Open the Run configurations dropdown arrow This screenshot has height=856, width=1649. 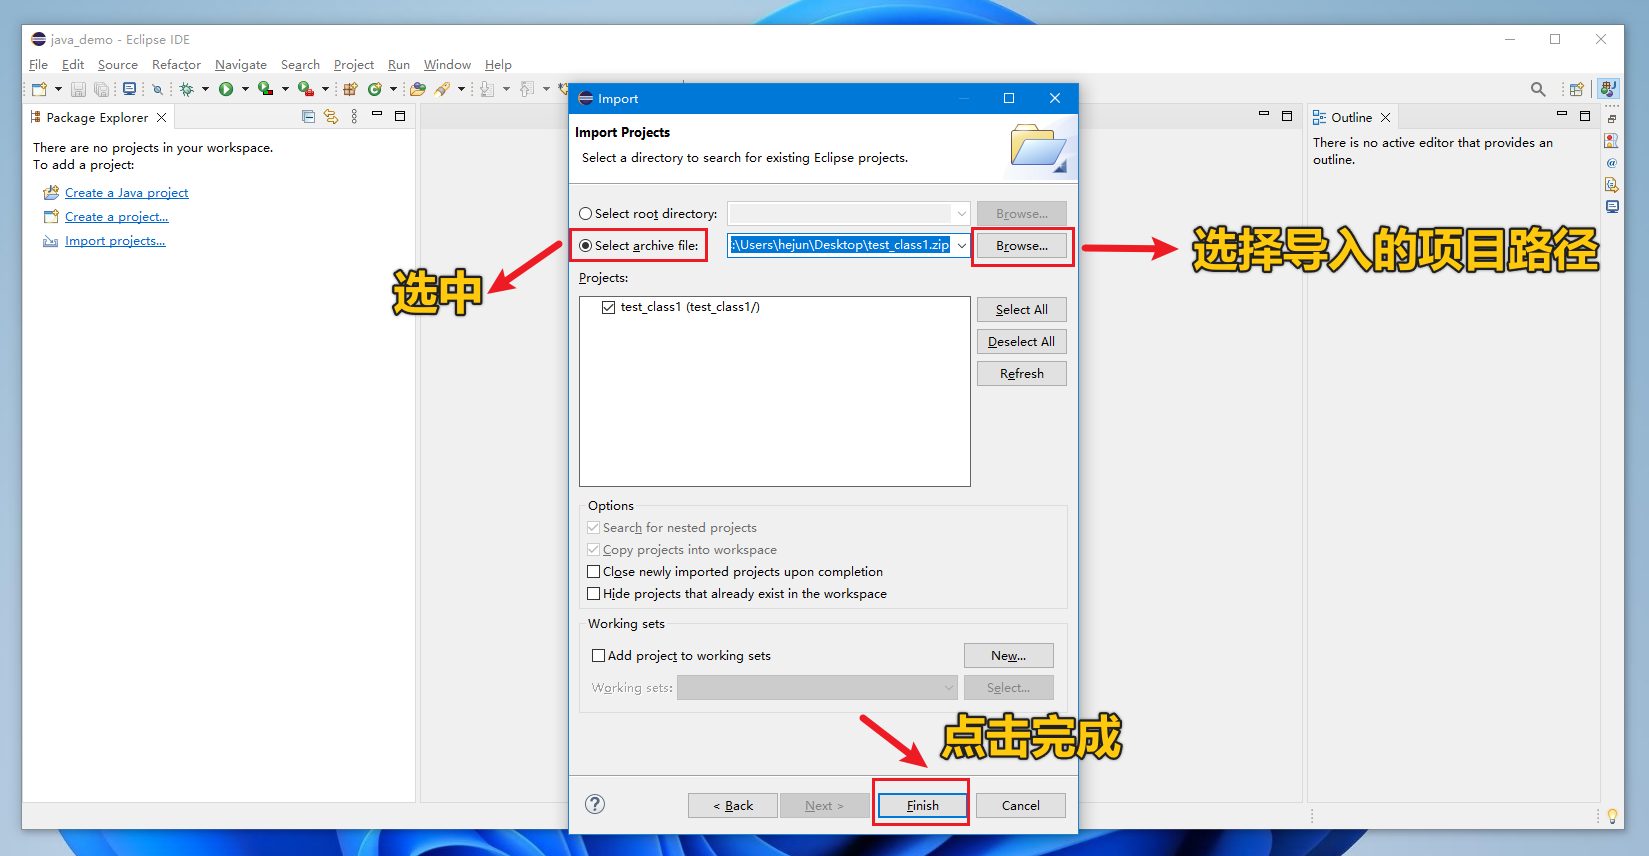point(245,89)
